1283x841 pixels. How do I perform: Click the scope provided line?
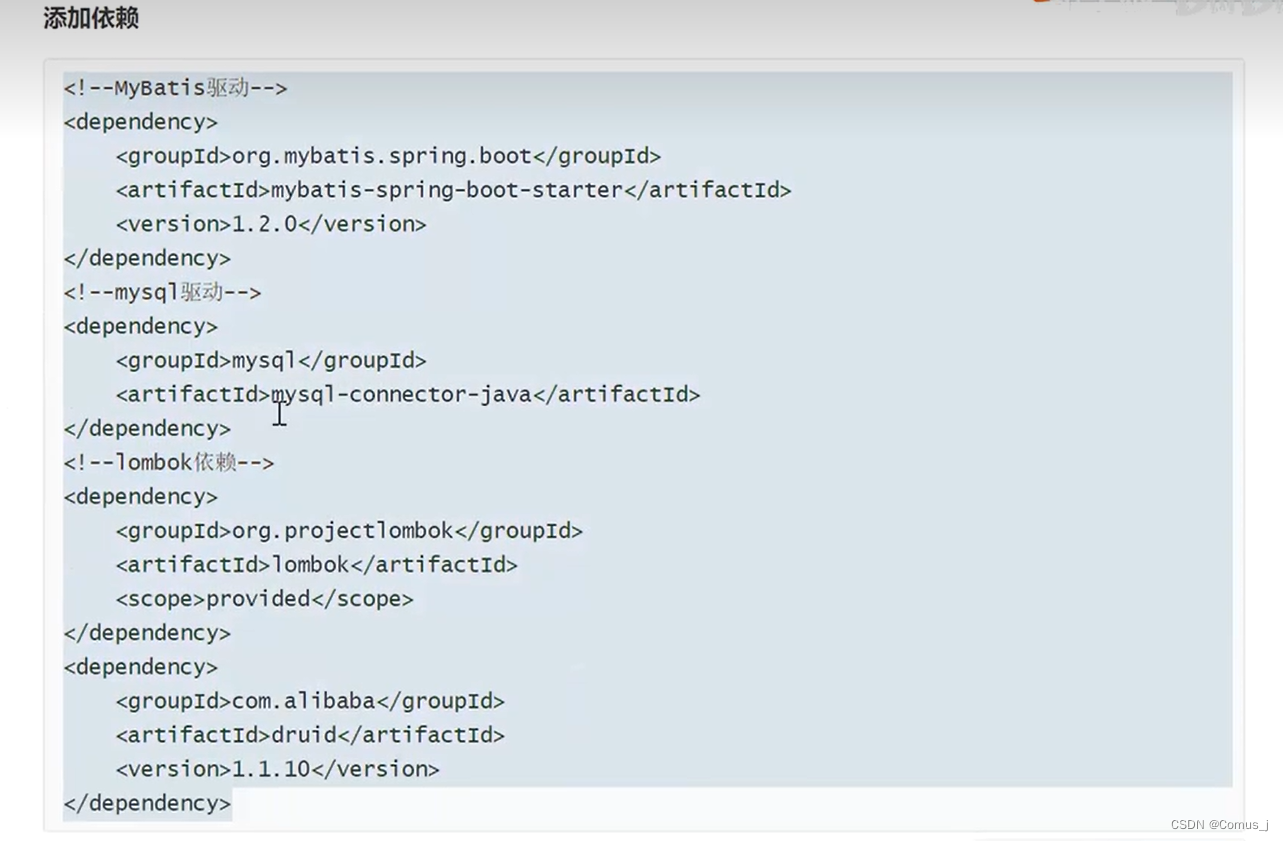tap(265, 598)
